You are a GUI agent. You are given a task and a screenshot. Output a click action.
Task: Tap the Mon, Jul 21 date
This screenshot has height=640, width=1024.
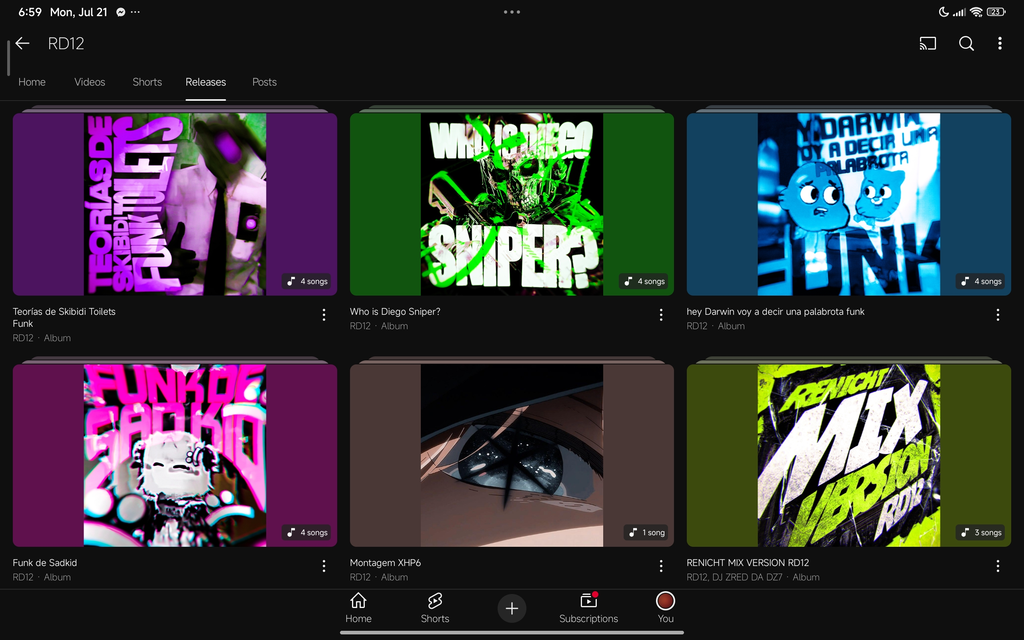tap(78, 12)
